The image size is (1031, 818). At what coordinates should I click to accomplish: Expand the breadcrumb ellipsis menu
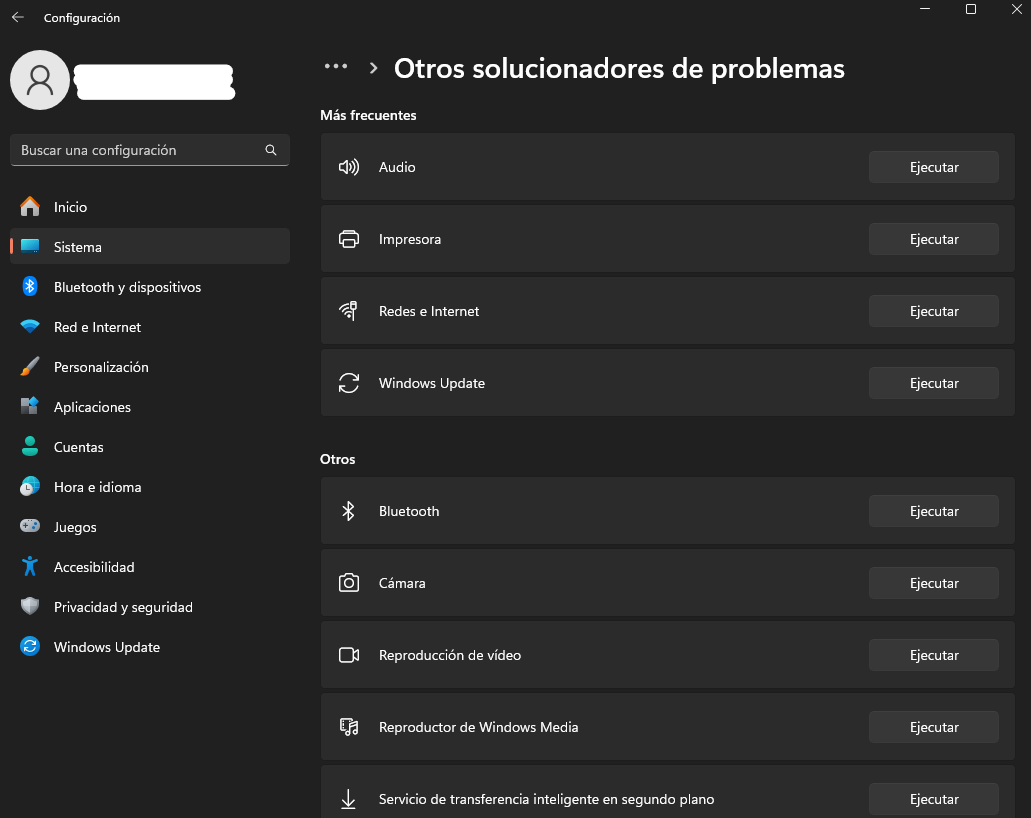tap(336, 66)
